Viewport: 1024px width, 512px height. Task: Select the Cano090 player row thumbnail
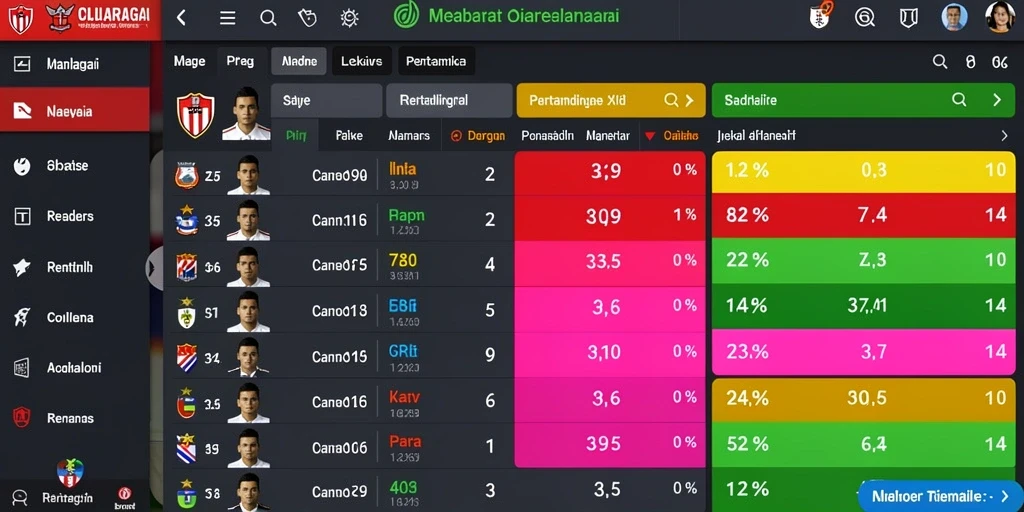[248, 175]
